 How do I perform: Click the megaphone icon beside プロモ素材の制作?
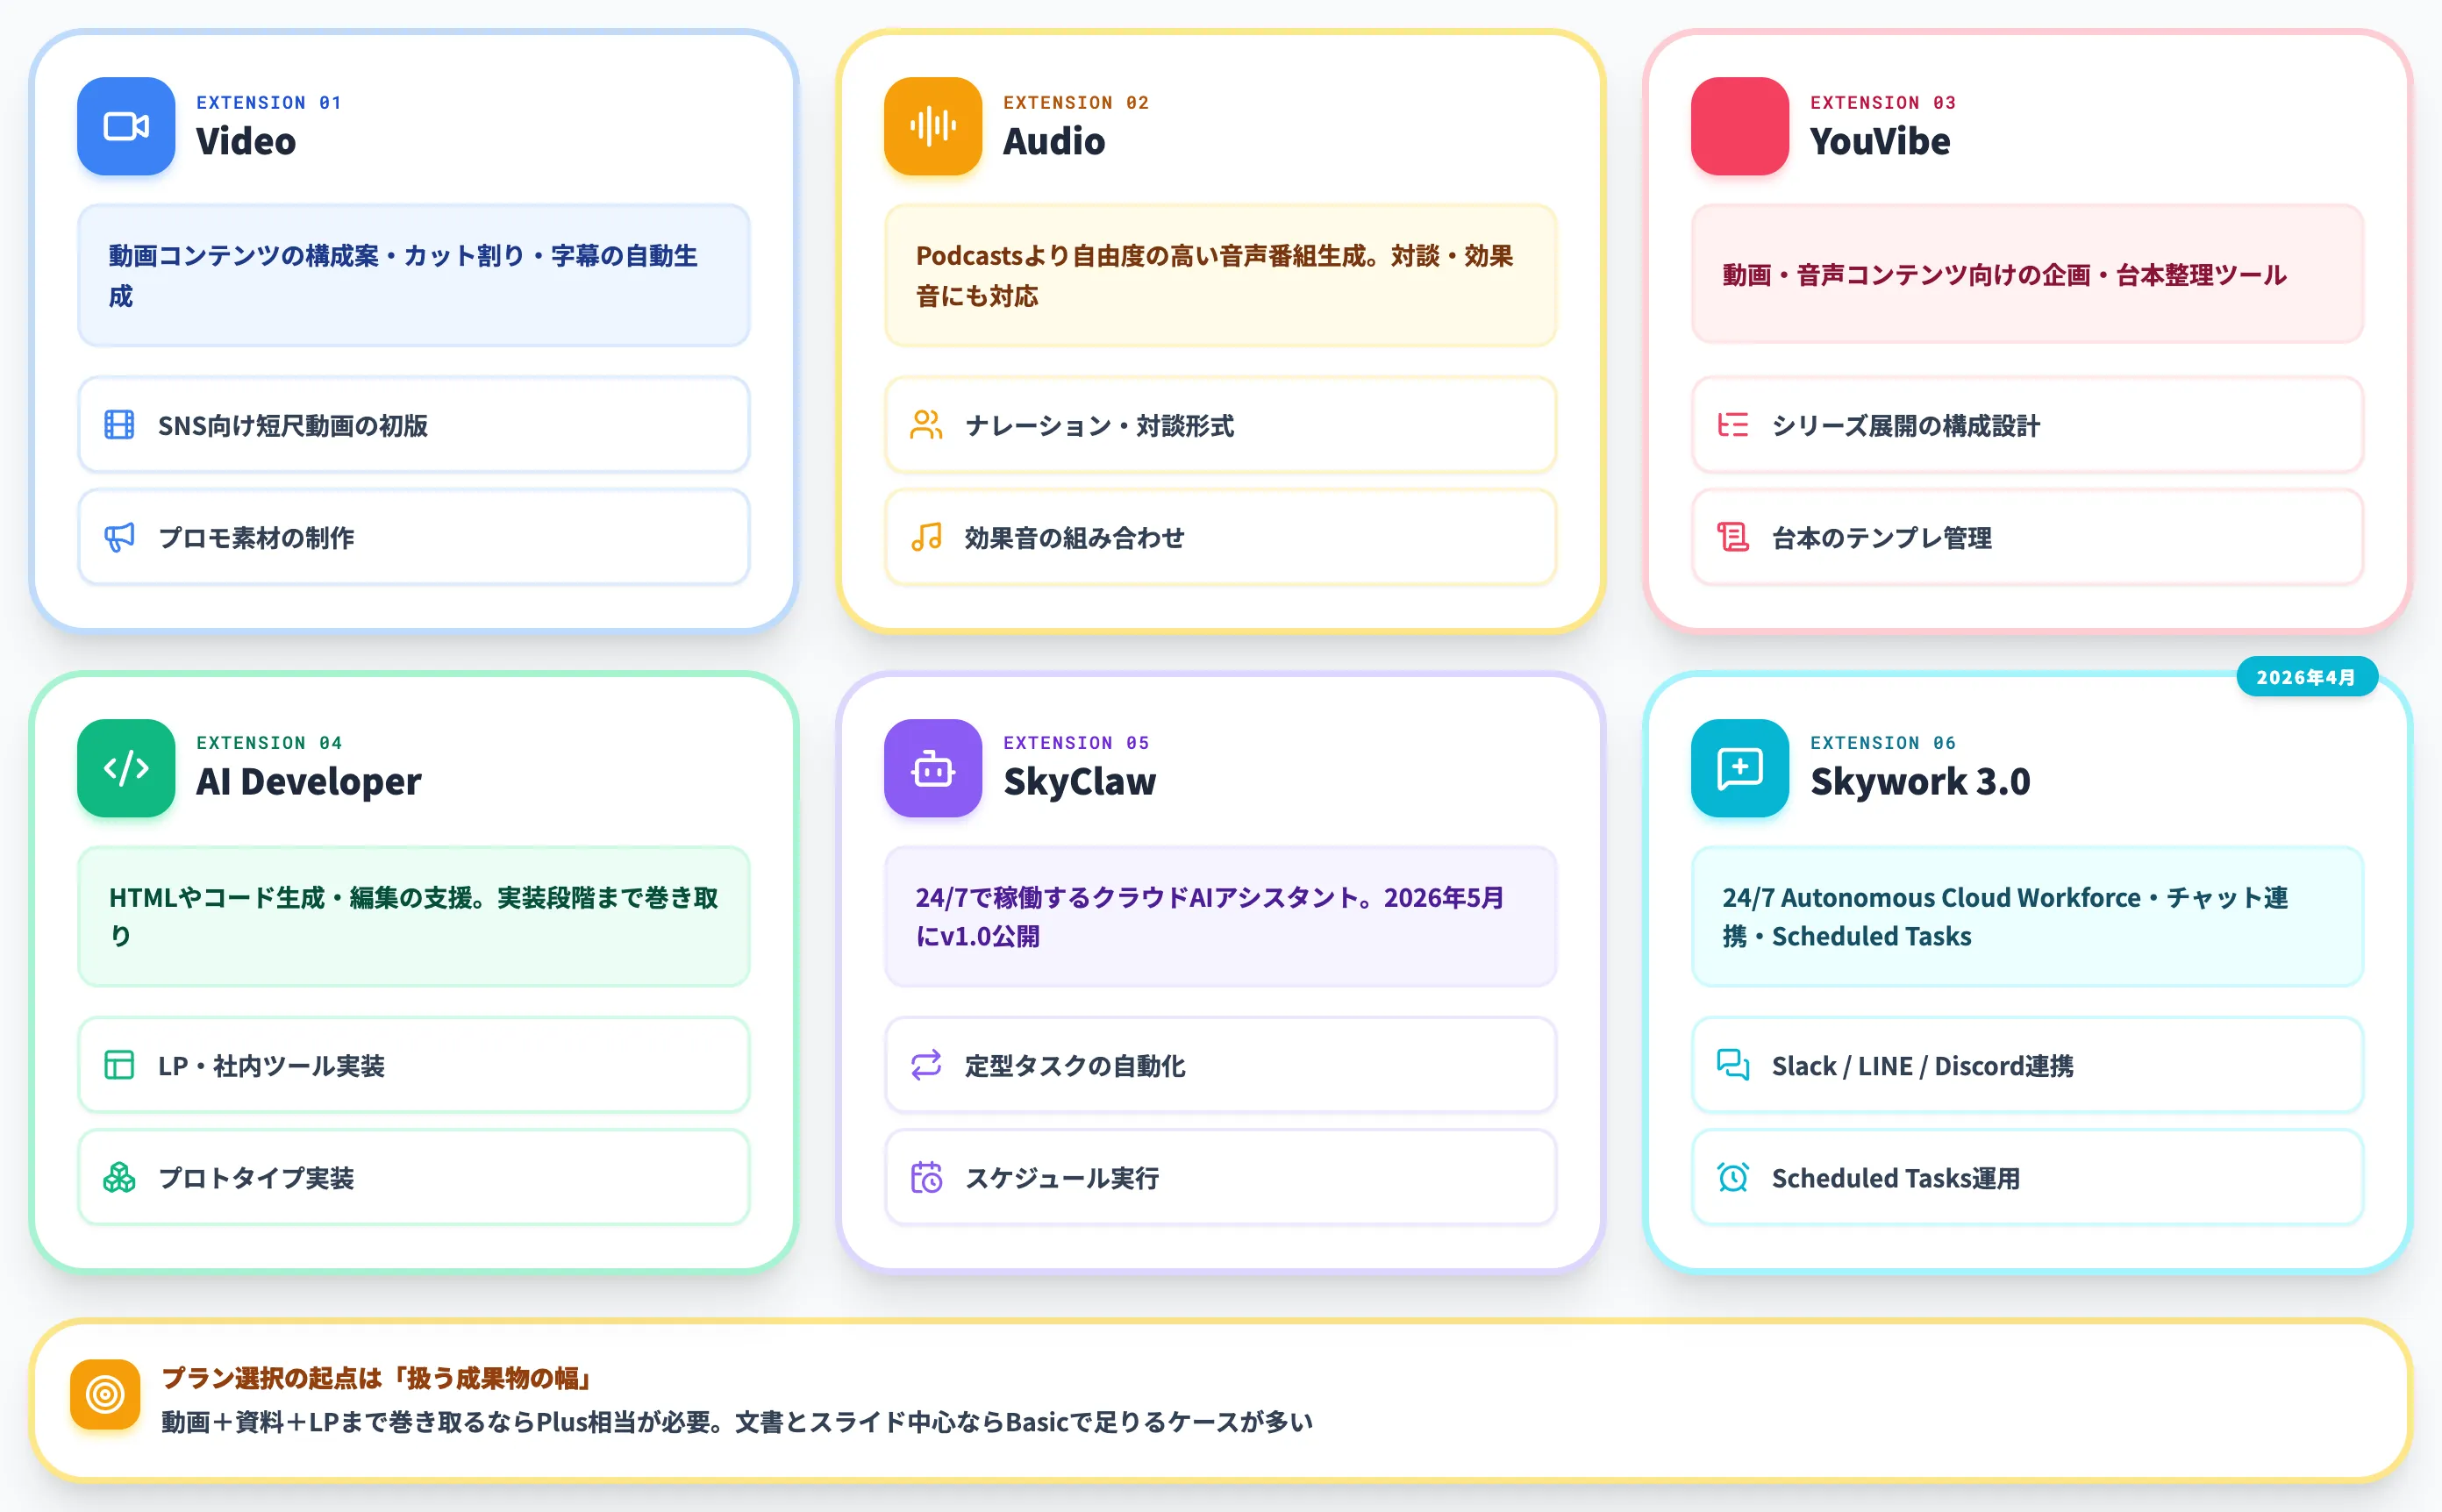point(119,537)
